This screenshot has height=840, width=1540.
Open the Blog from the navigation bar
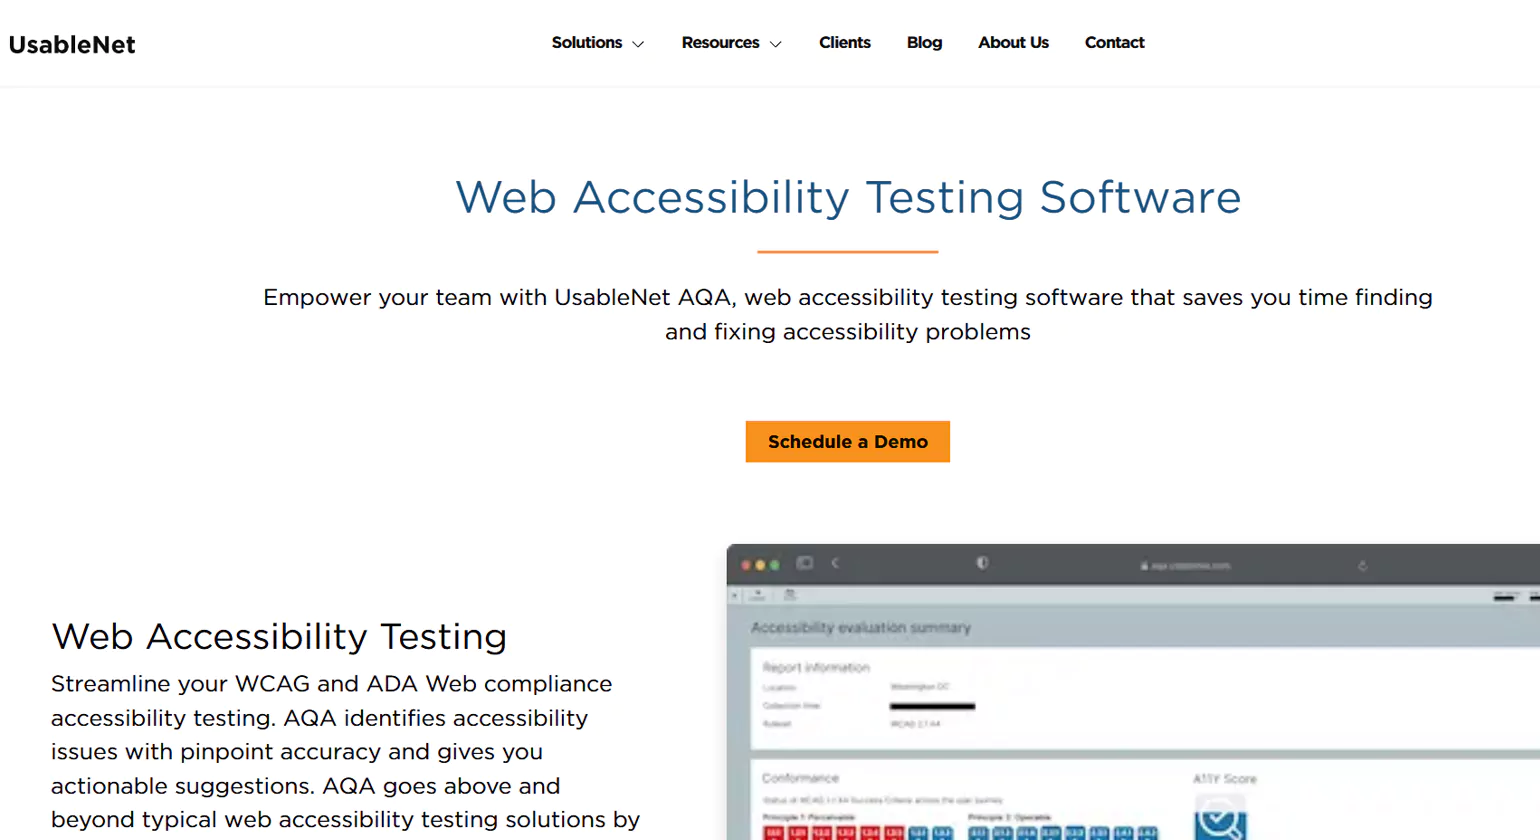tap(924, 43)
